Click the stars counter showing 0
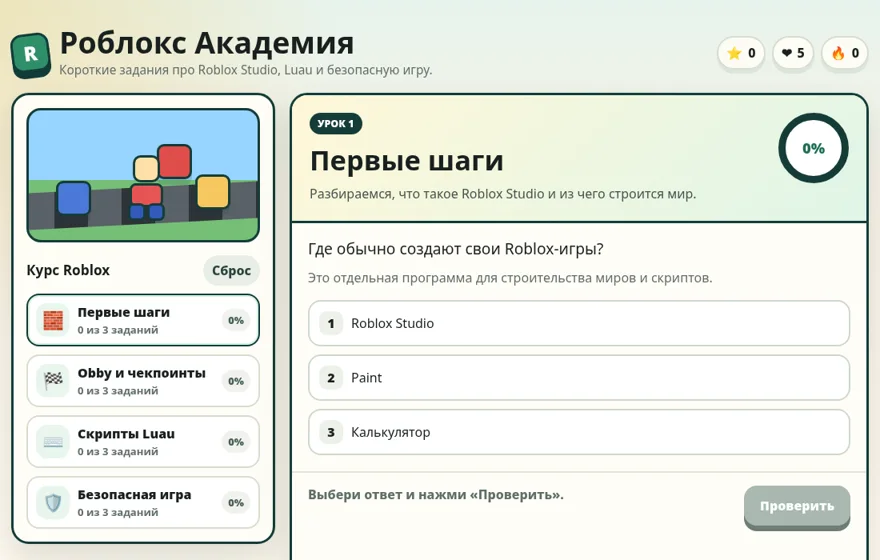The width and height of the screenshot is (880, 560). tap(741, 53)
